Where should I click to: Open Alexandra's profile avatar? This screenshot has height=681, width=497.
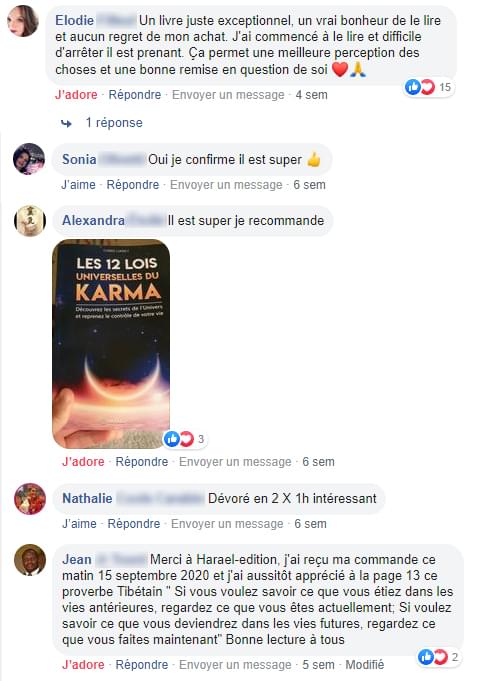pos(30,221)
